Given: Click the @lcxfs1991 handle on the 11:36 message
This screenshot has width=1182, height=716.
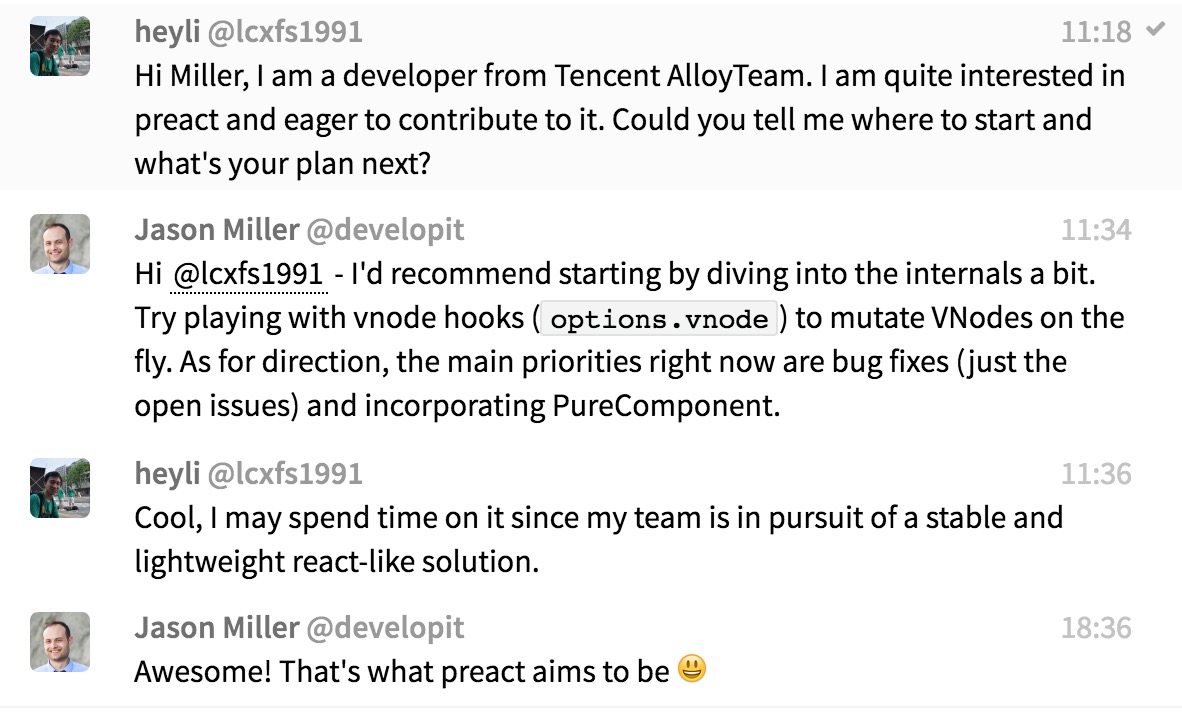Looking at the screenshot, I should (x=285, y=474).
